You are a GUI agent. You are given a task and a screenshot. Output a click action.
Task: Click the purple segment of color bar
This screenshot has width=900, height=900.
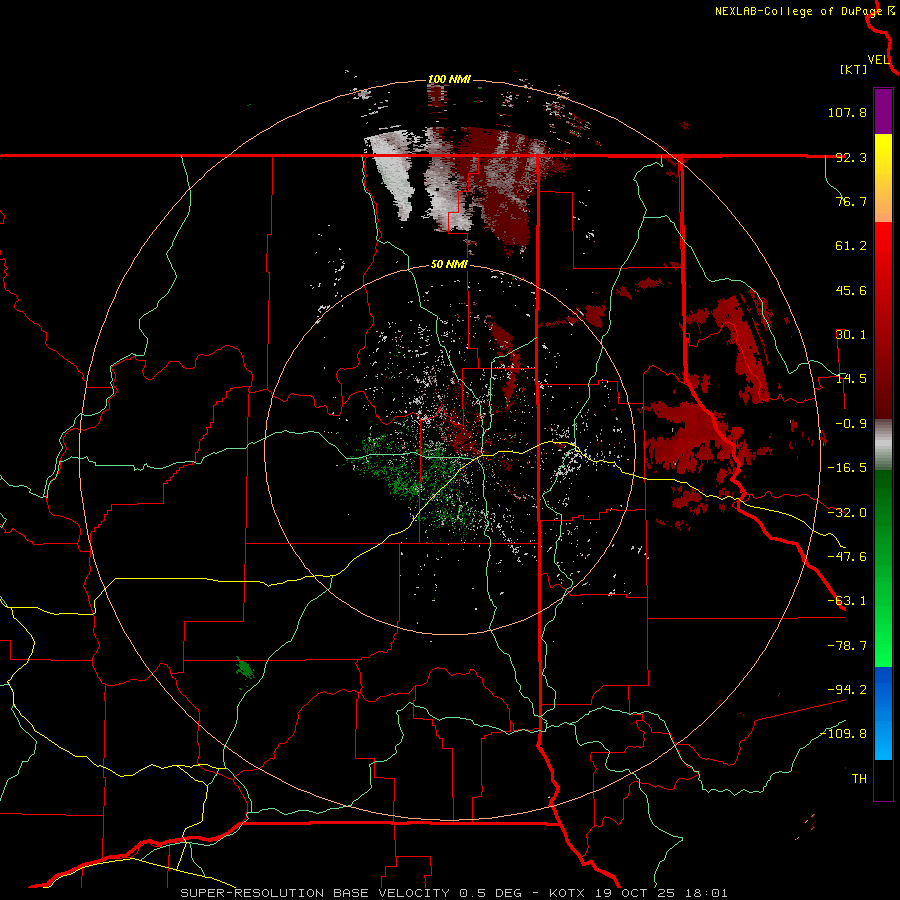coord(883,111)
